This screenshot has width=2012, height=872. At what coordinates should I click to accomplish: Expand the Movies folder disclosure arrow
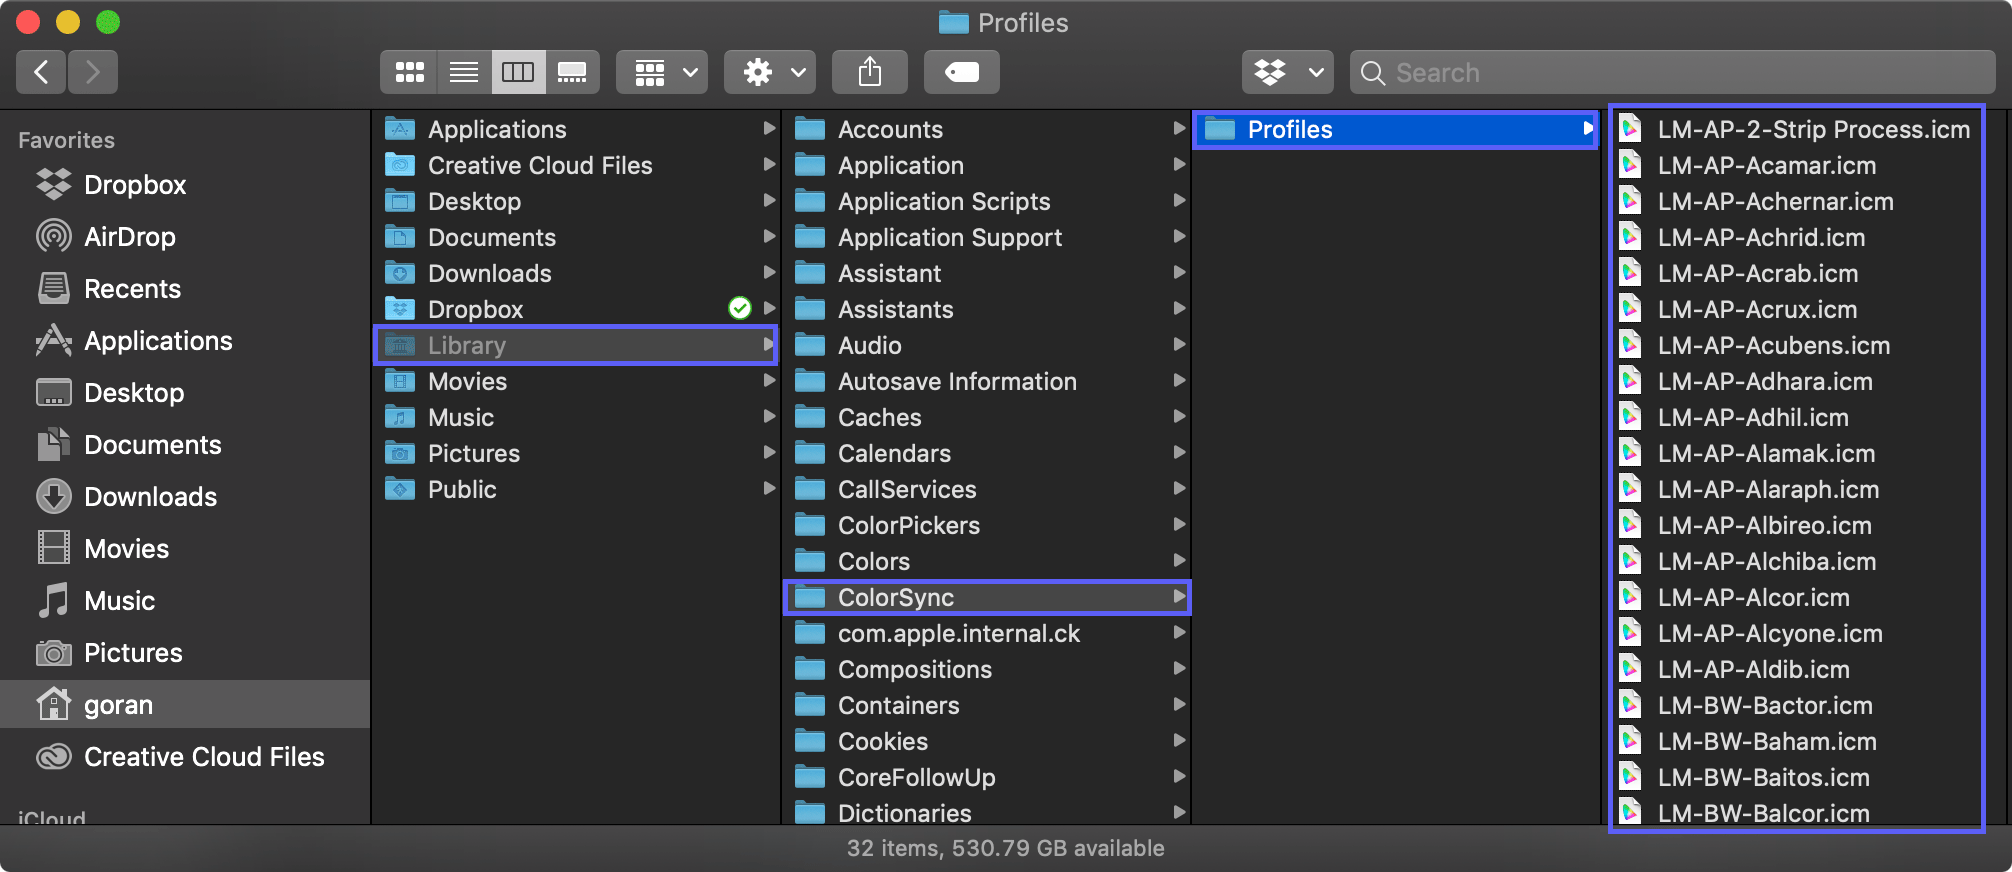click(768, 381)
